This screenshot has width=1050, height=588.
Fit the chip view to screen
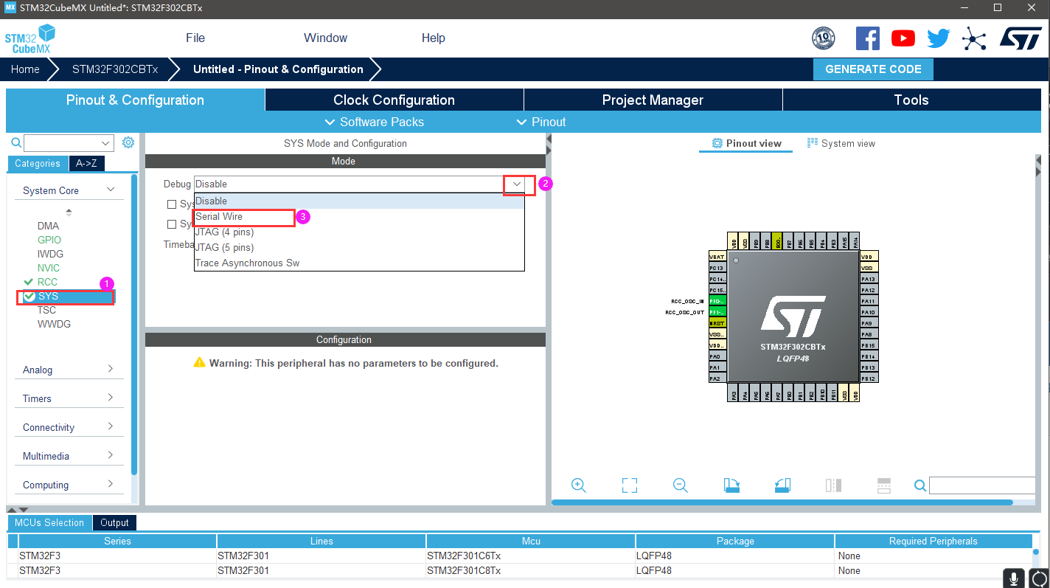(629, 486)
